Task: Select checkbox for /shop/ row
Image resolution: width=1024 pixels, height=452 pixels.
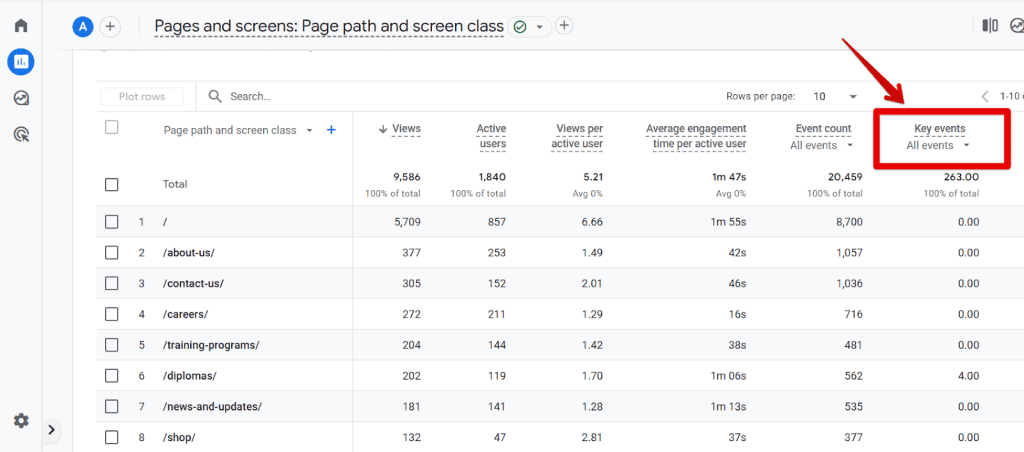Action: (112, 437)
